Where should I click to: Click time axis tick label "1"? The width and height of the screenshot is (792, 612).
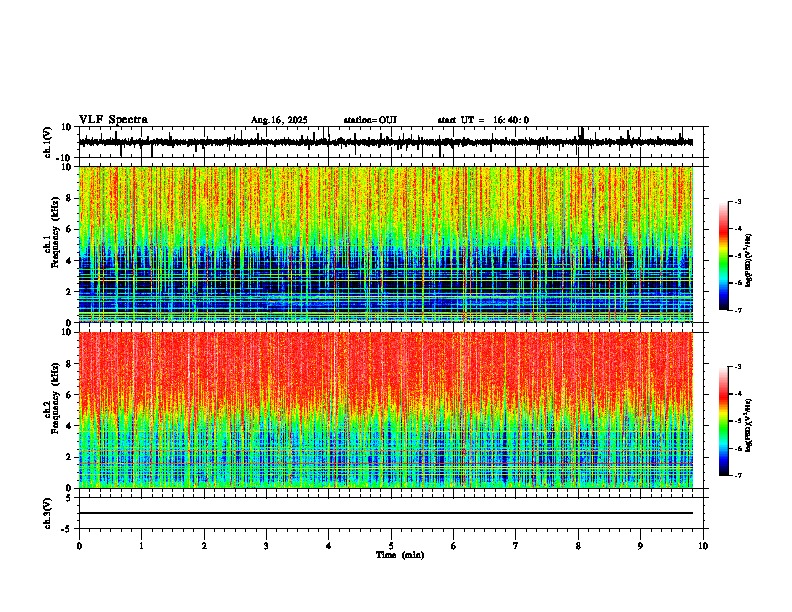(141, 546)
